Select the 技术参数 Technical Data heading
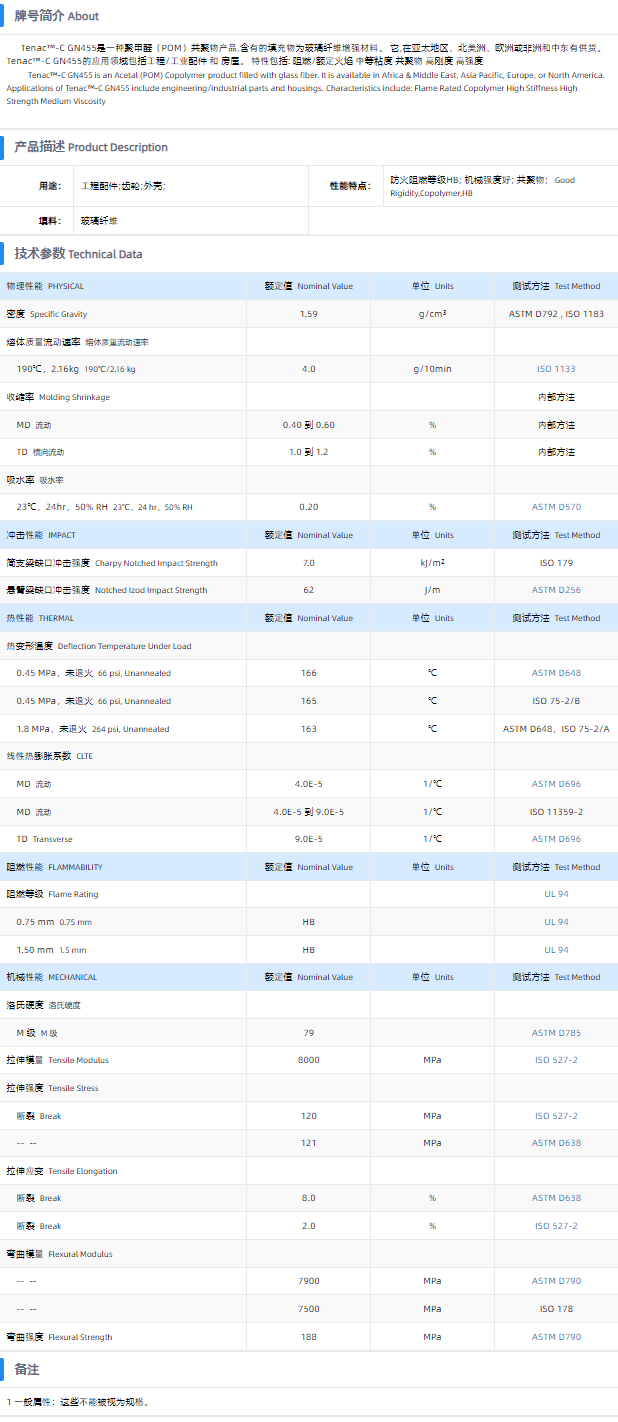 pyautogui.click(x=77, y=254)
